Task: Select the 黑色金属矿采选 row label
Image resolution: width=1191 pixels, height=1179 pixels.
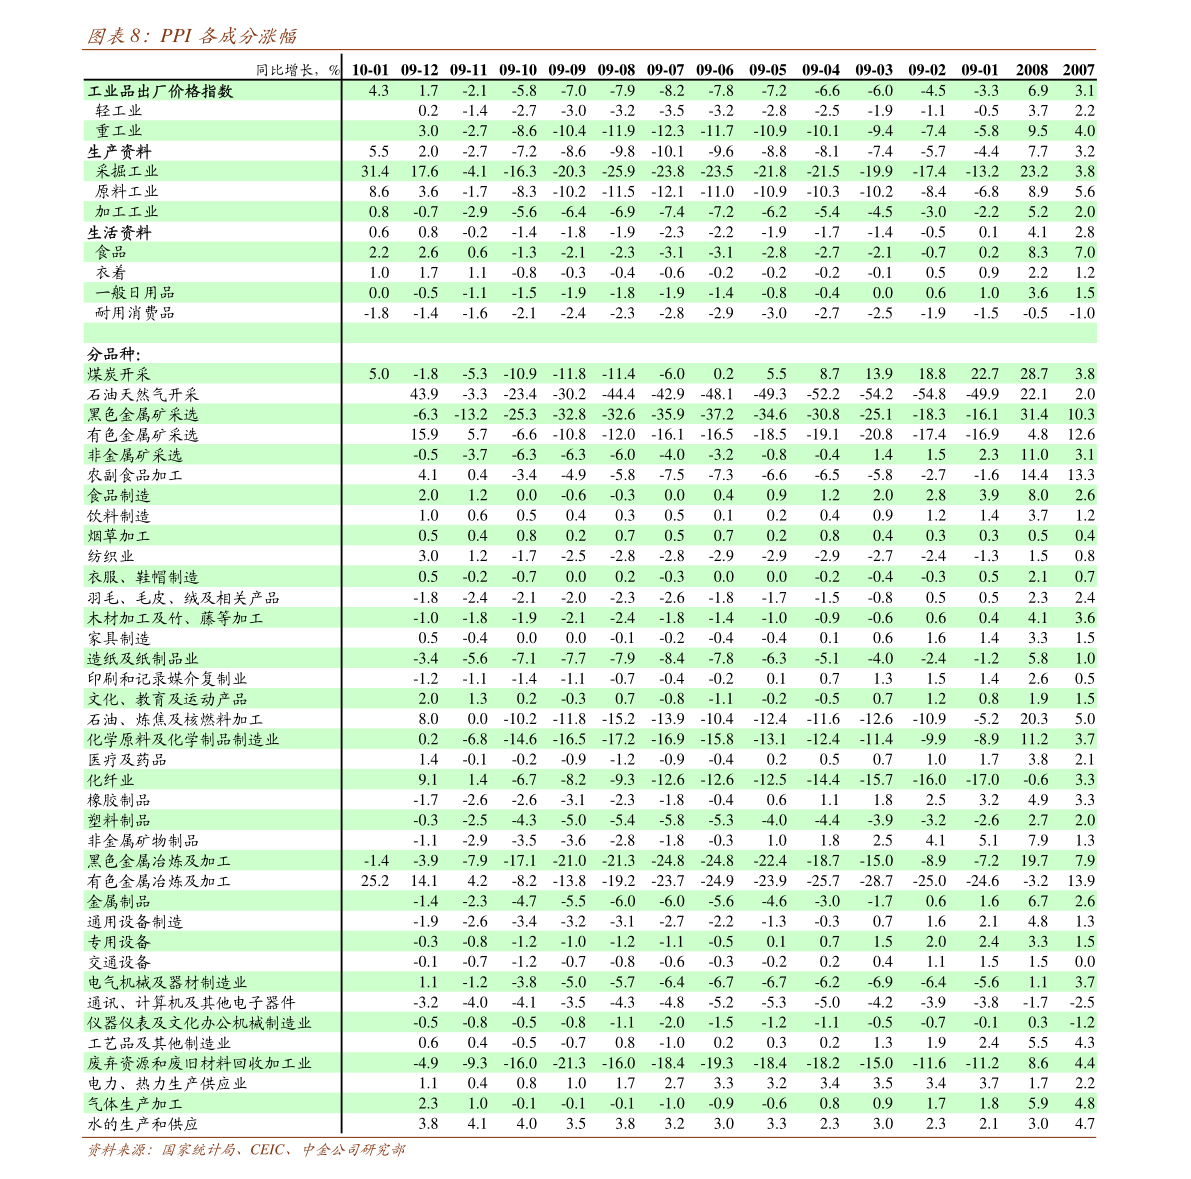Action: coord(143,414)
